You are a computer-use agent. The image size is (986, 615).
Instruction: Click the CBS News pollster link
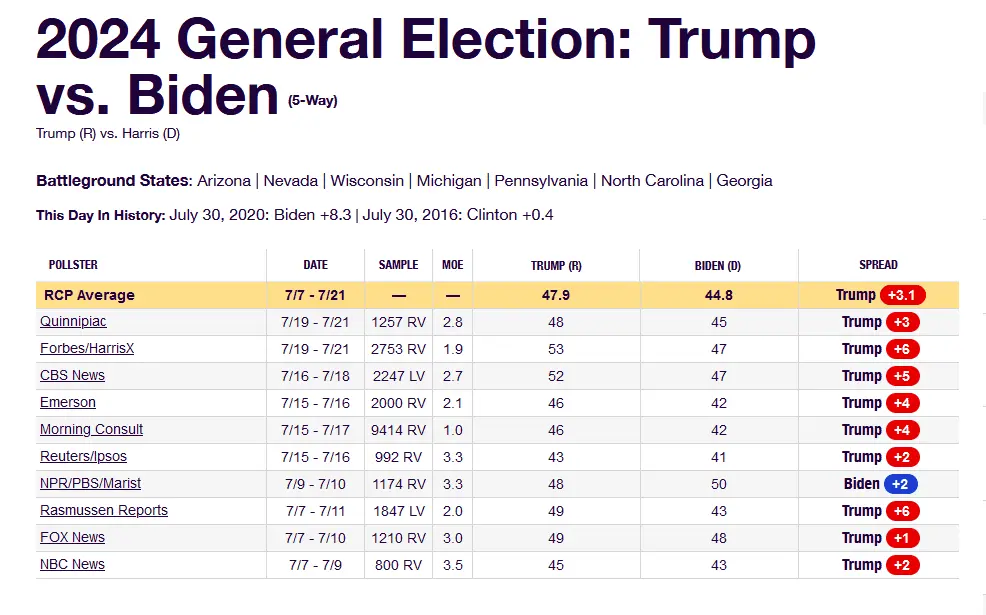(x=72, y=376)
